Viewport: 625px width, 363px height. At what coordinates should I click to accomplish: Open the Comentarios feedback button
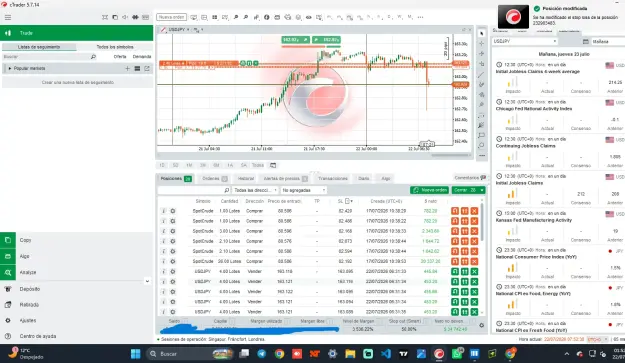pyautogui.click(x=470, y=178)
